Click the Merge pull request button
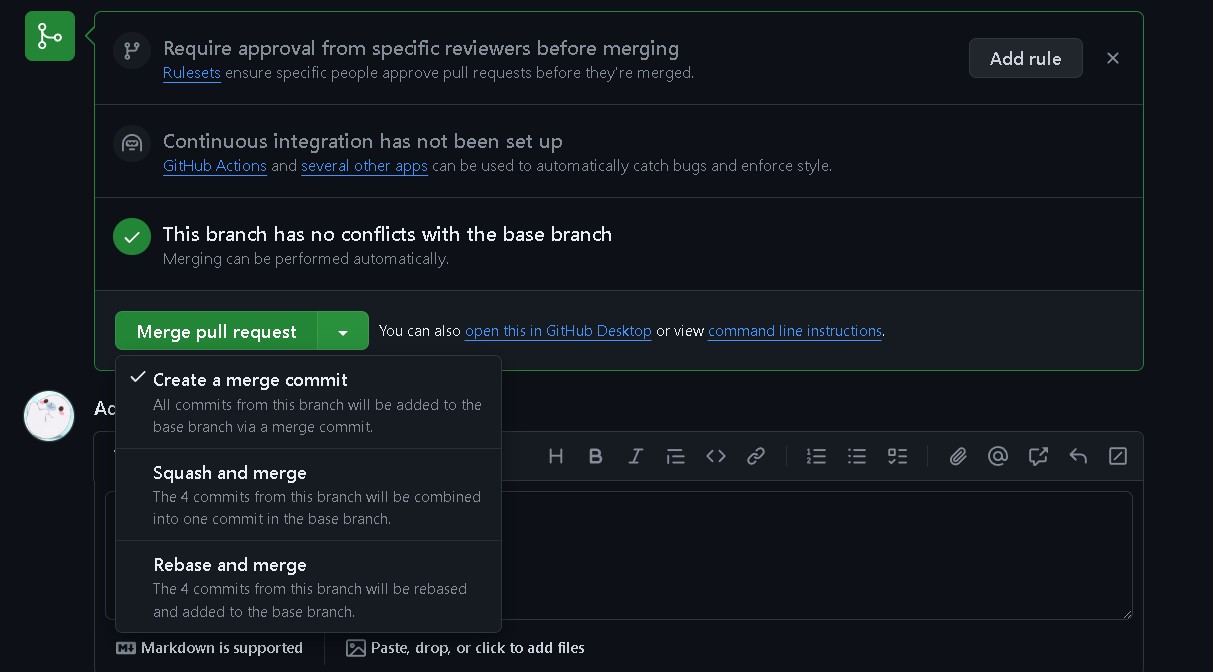This screenshot has height=672, width=1213. coord(216,332)
